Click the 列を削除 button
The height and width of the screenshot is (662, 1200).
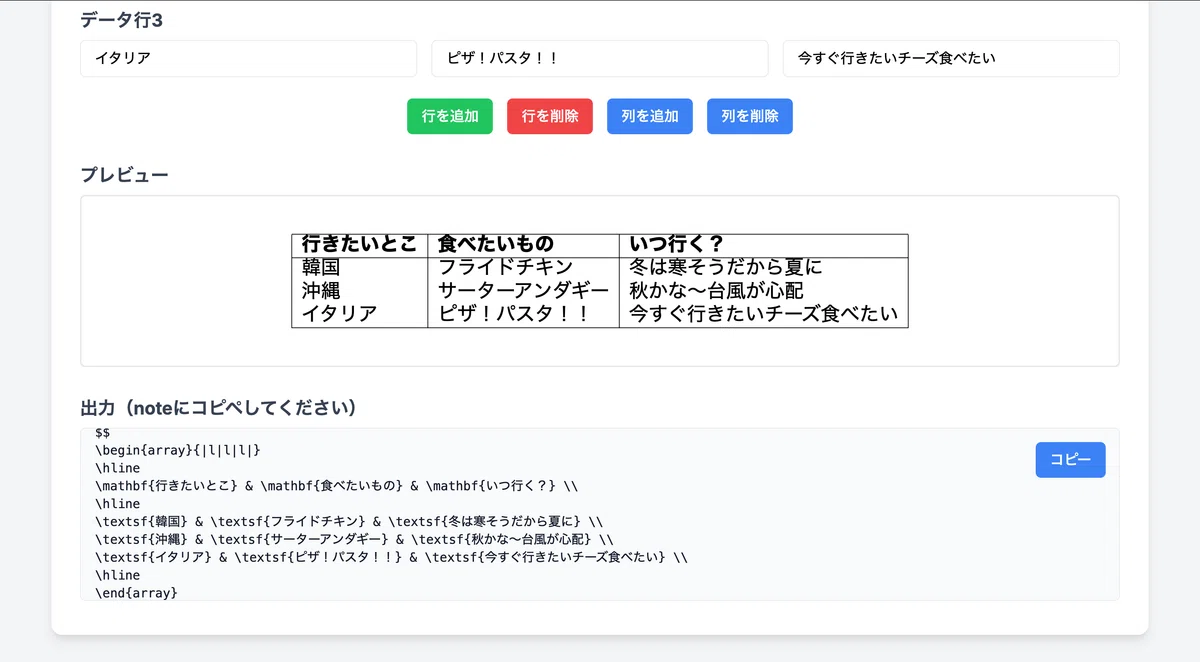click(x=750, y=116)
